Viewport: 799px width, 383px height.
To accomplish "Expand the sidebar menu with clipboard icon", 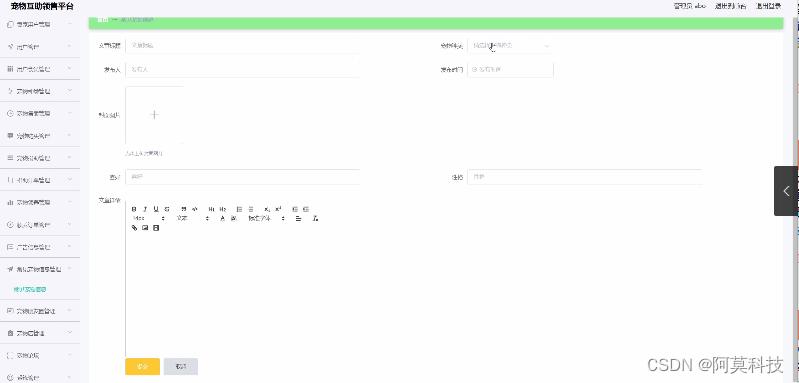I will click(40, 333).
